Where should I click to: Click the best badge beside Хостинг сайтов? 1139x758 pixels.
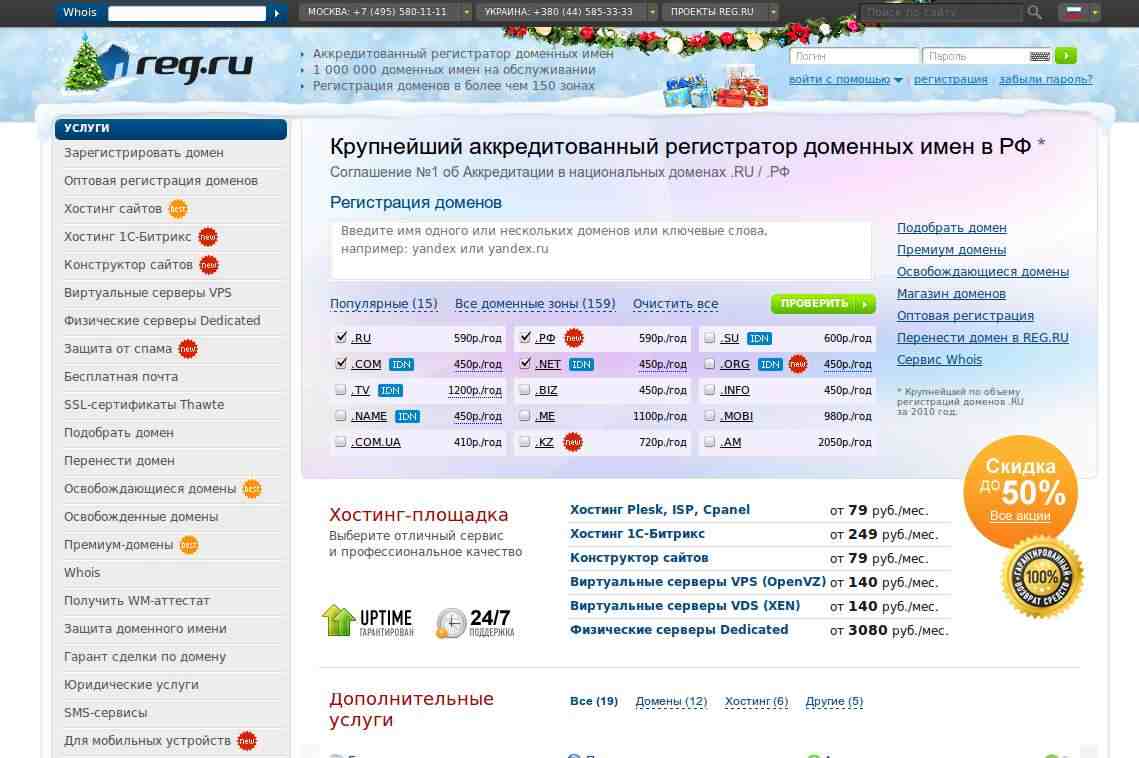point(178,209)
